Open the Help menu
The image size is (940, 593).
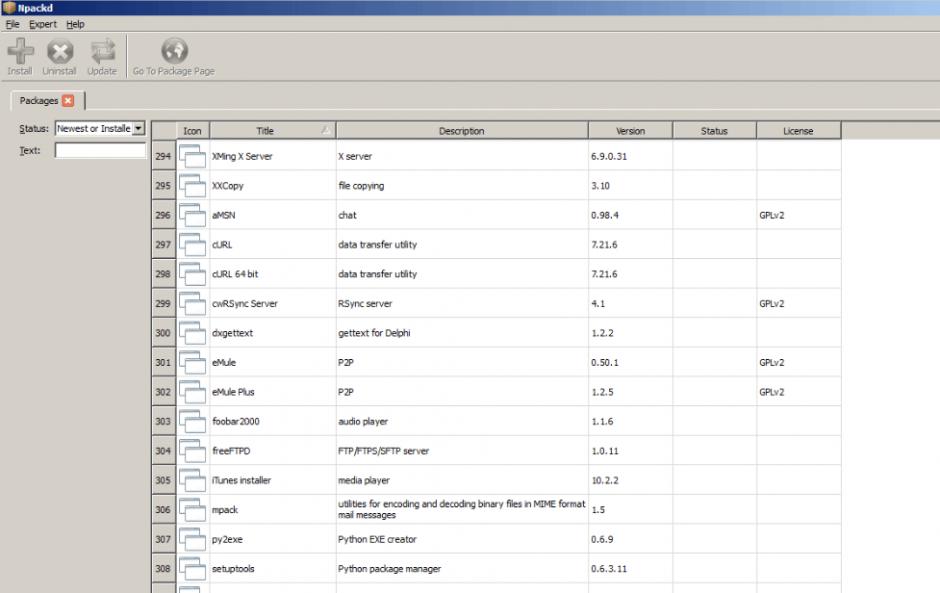tap(75, 24)
